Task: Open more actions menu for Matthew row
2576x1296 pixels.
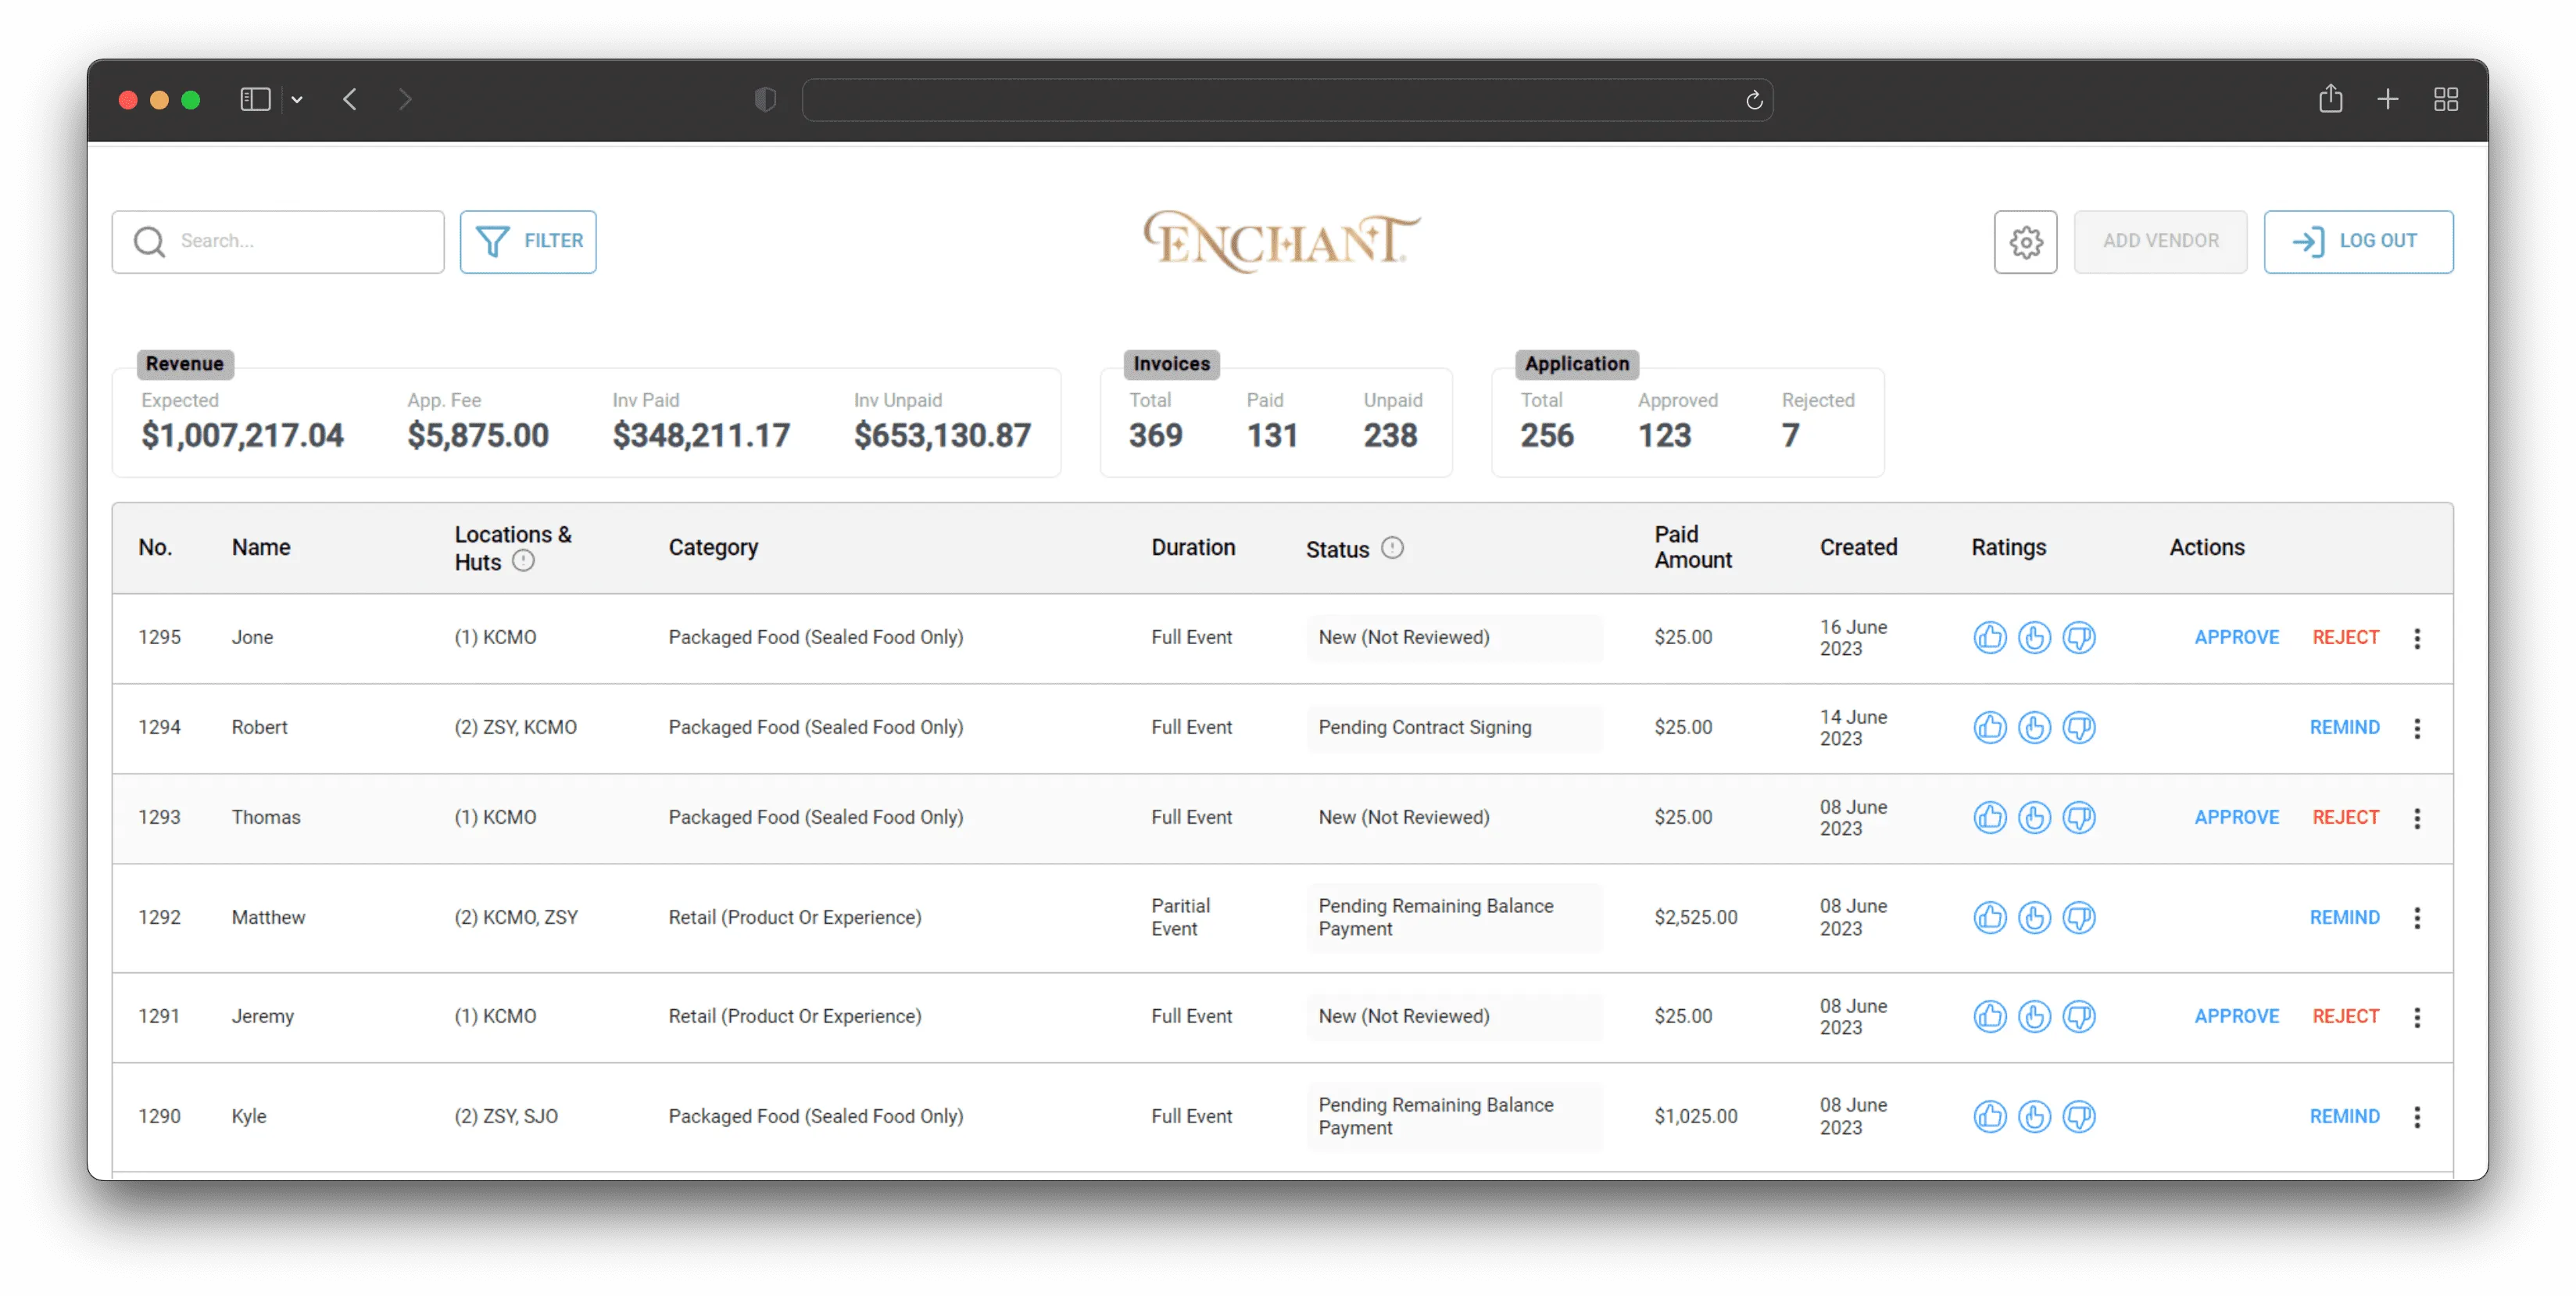Action: click(x=2417, y=918)
